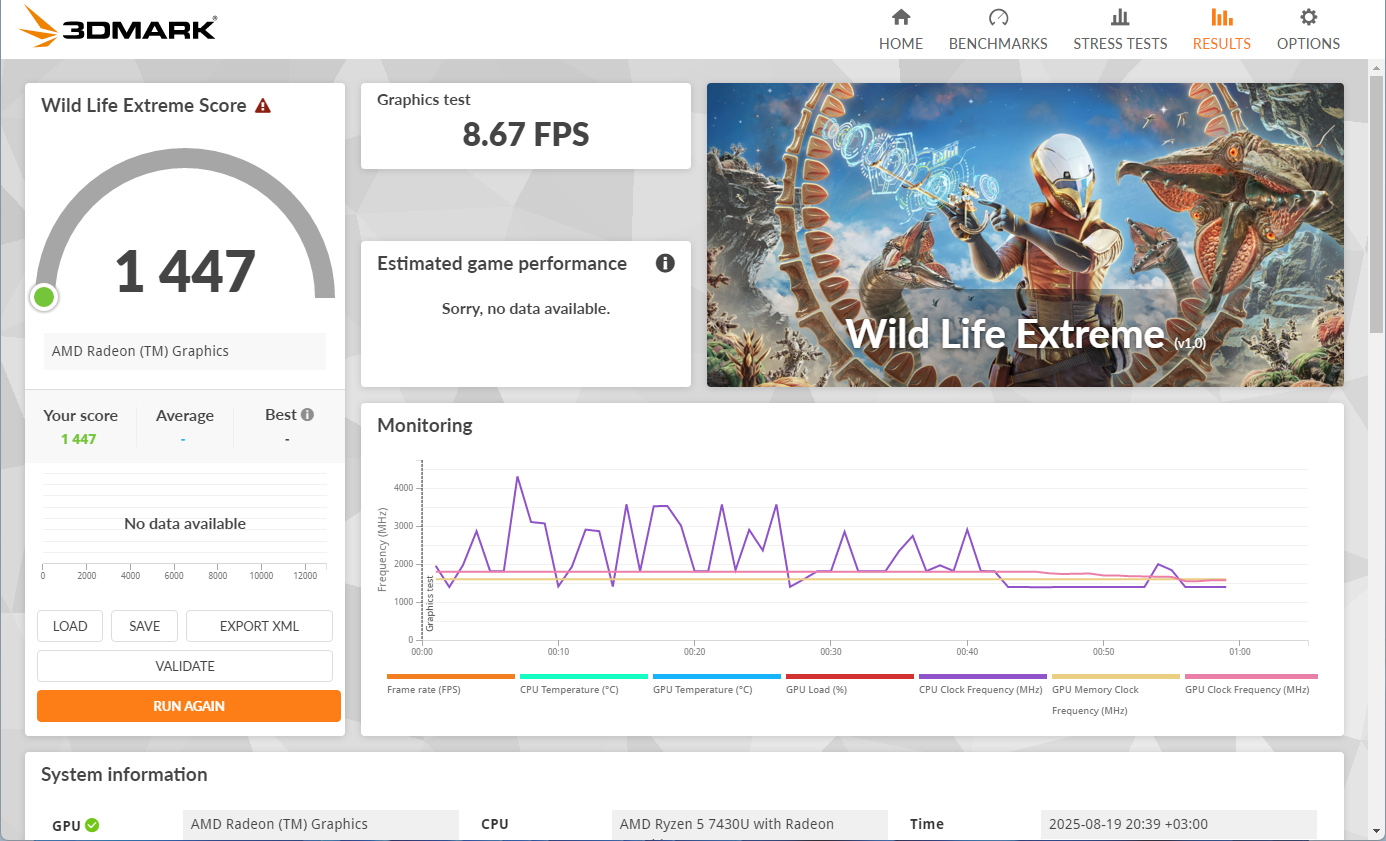Click the 8.67 FPS graphics test value

point(526,134)
